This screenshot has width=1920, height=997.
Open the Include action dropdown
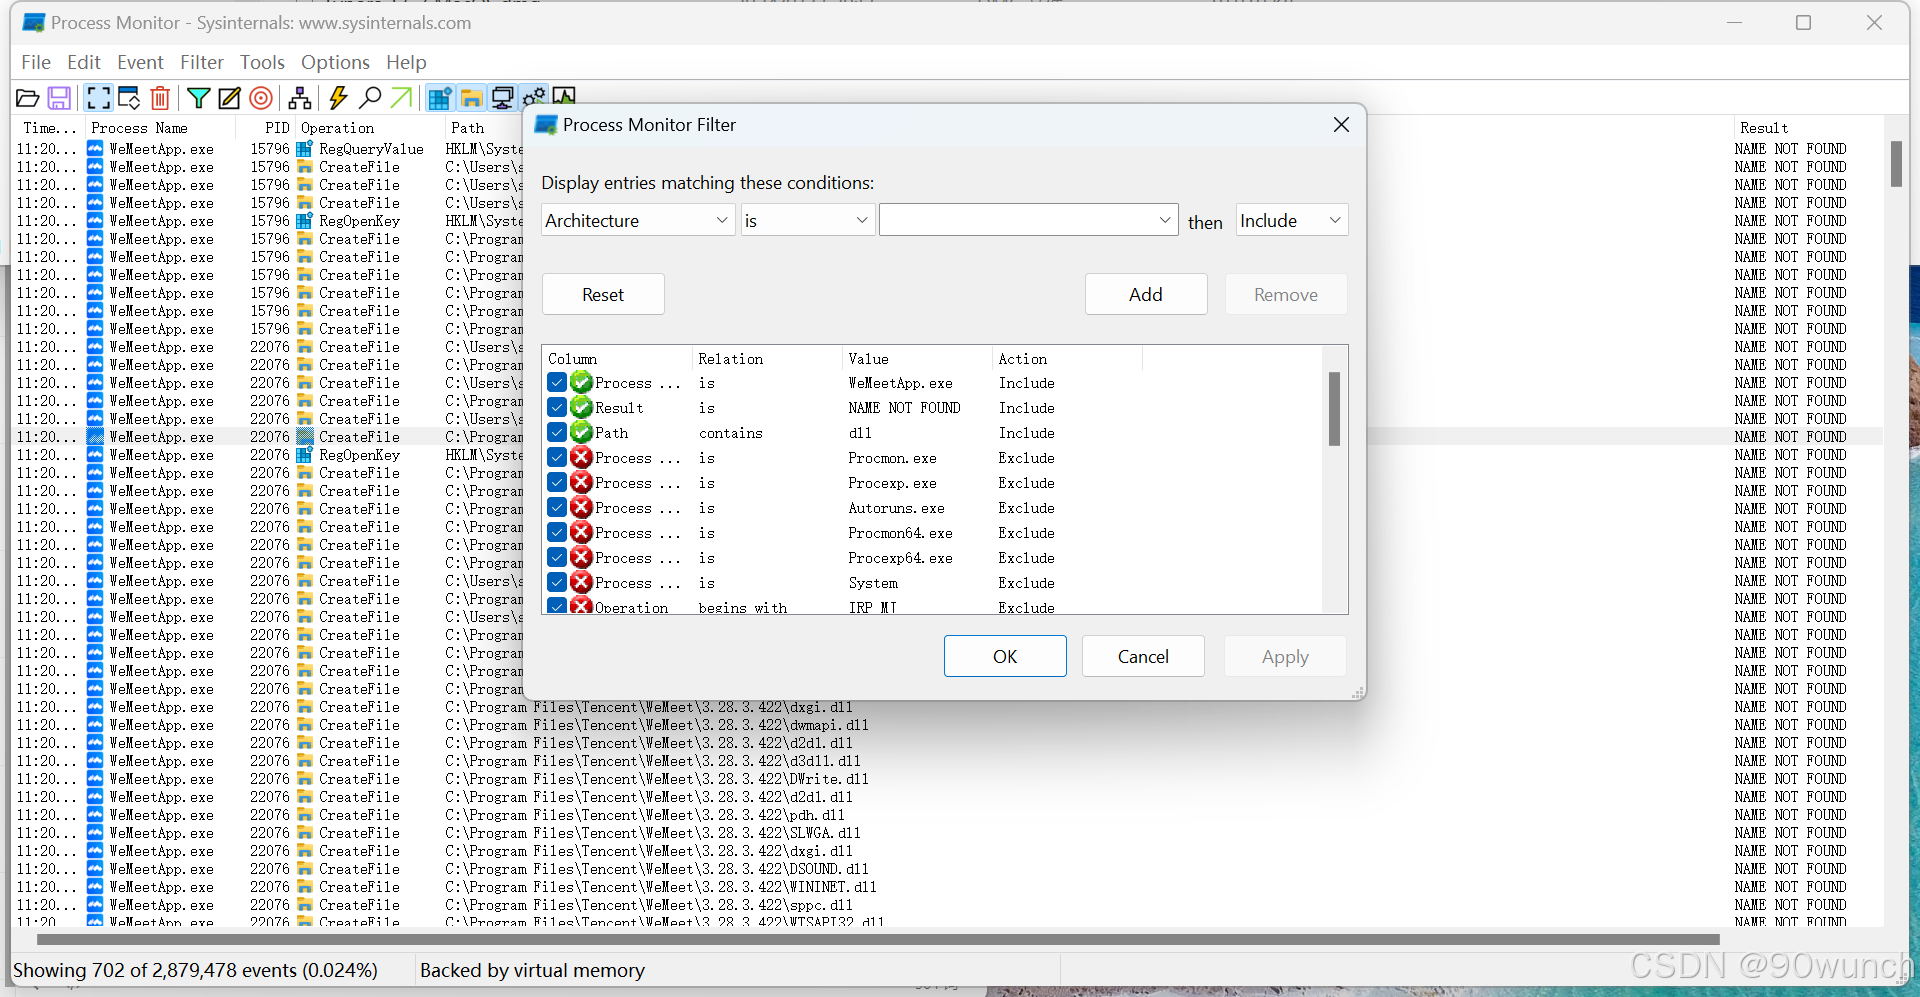click(1292, 220)
